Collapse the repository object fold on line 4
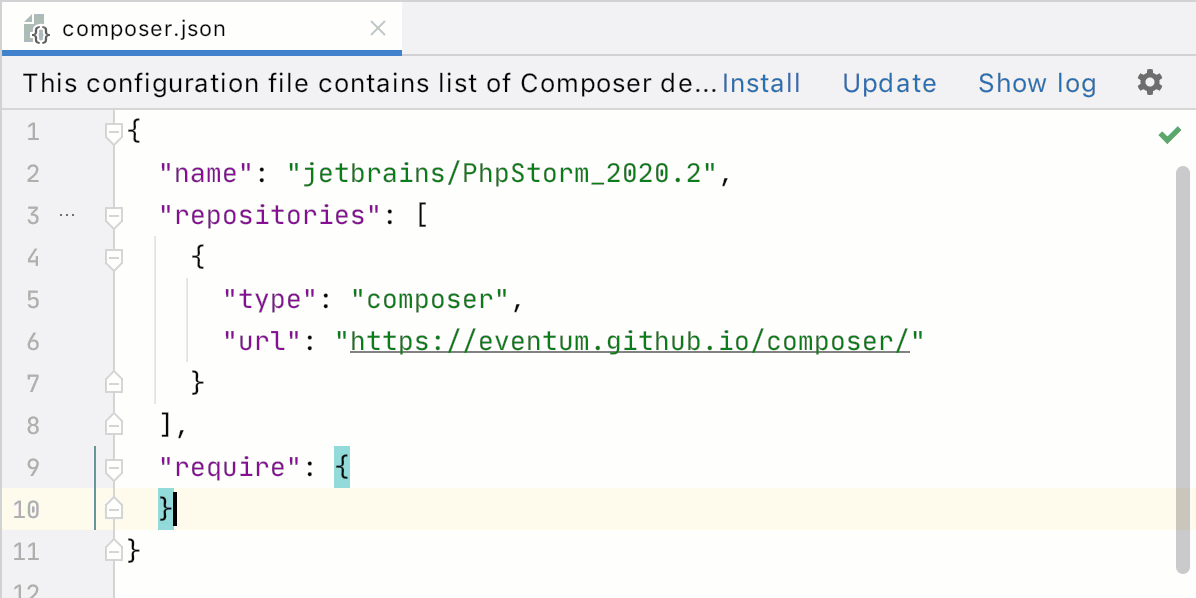 114,258
